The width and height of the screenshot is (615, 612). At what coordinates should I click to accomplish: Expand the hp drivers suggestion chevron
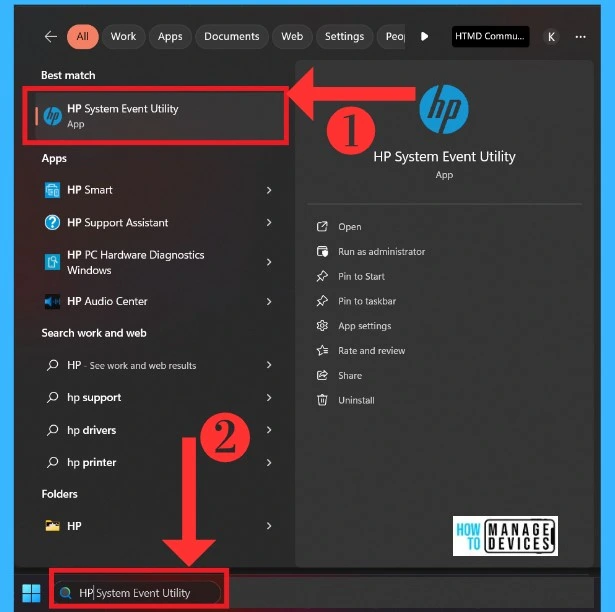(269, 430)
